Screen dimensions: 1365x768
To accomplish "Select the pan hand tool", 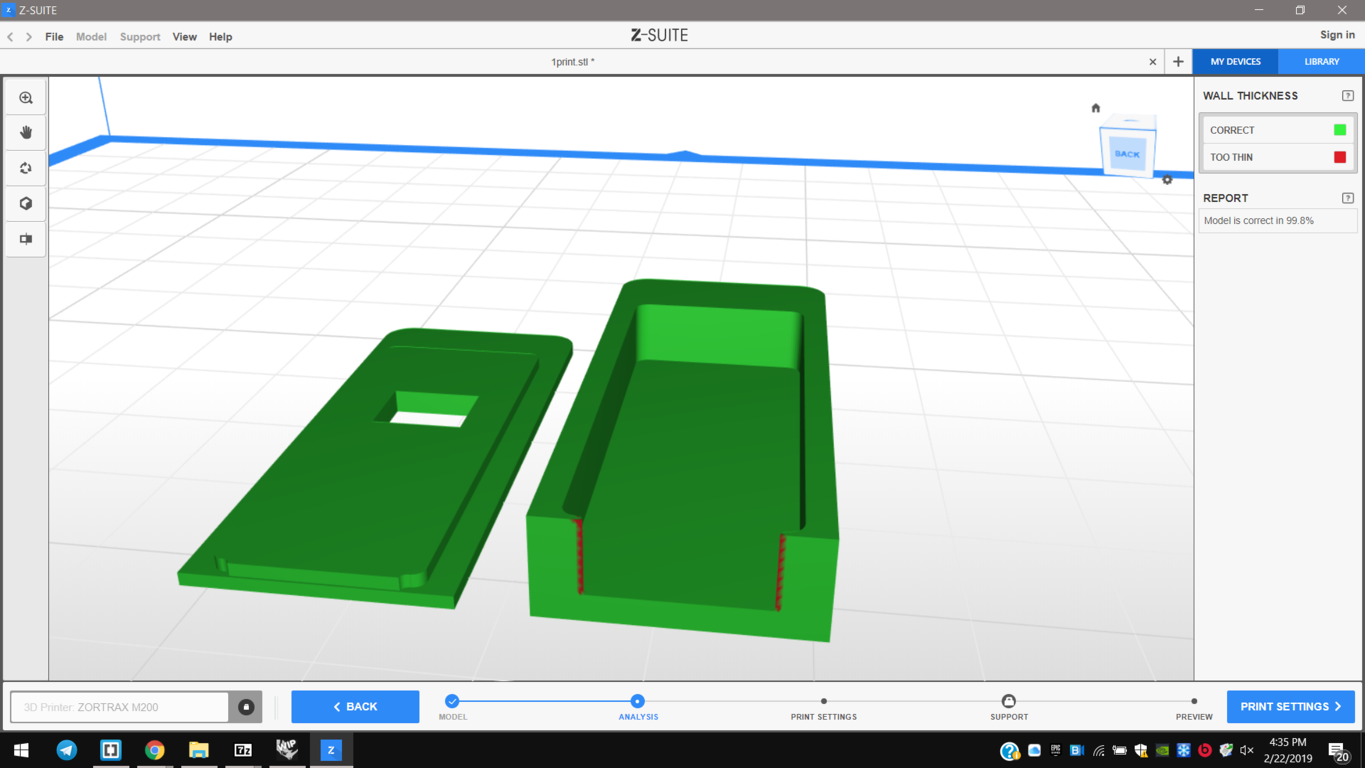I will [26, 133].
